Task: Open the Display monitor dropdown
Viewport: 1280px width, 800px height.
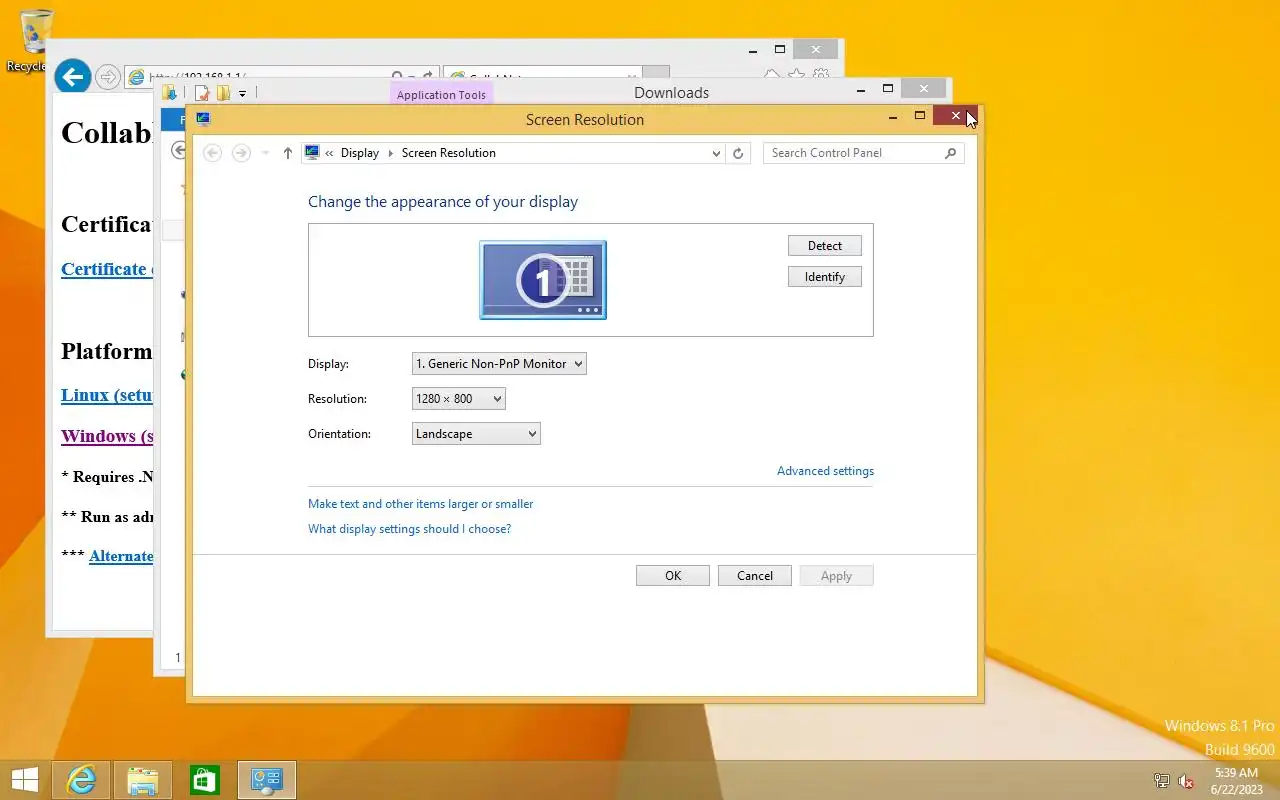Action: pos(499,364)
